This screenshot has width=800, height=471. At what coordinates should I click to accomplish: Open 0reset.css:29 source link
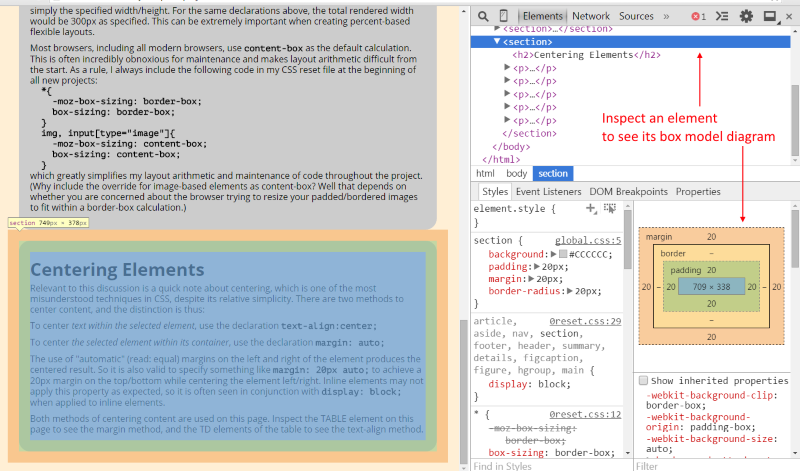pyautogui.click(x=585, y=321)
